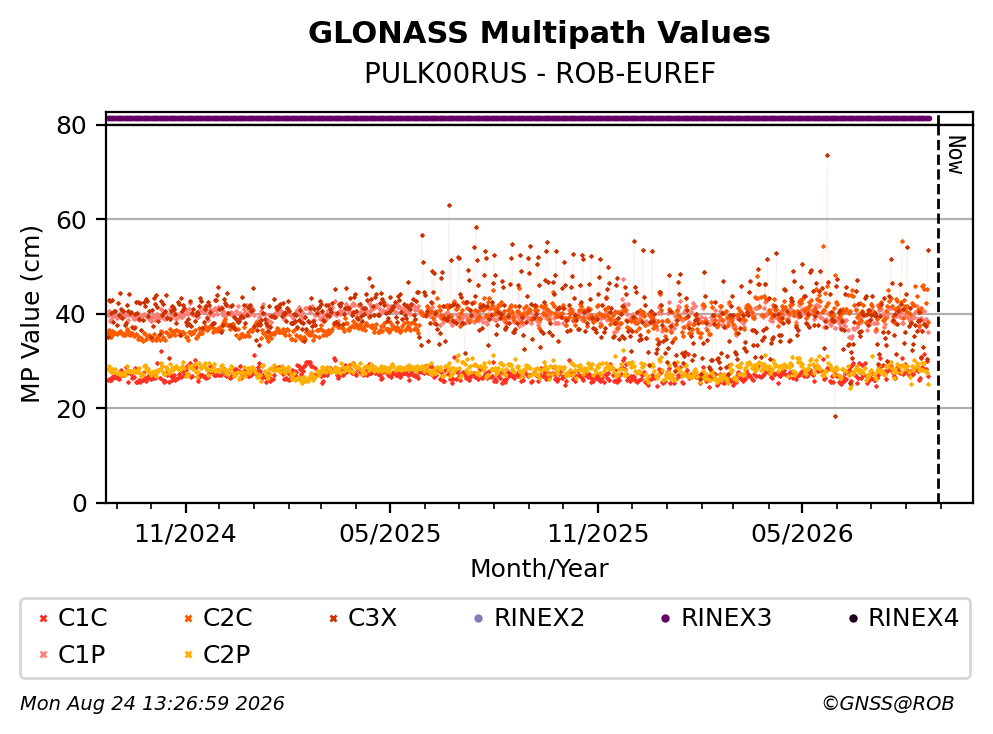Click the C1P pink legend marker

click(43, 655)
